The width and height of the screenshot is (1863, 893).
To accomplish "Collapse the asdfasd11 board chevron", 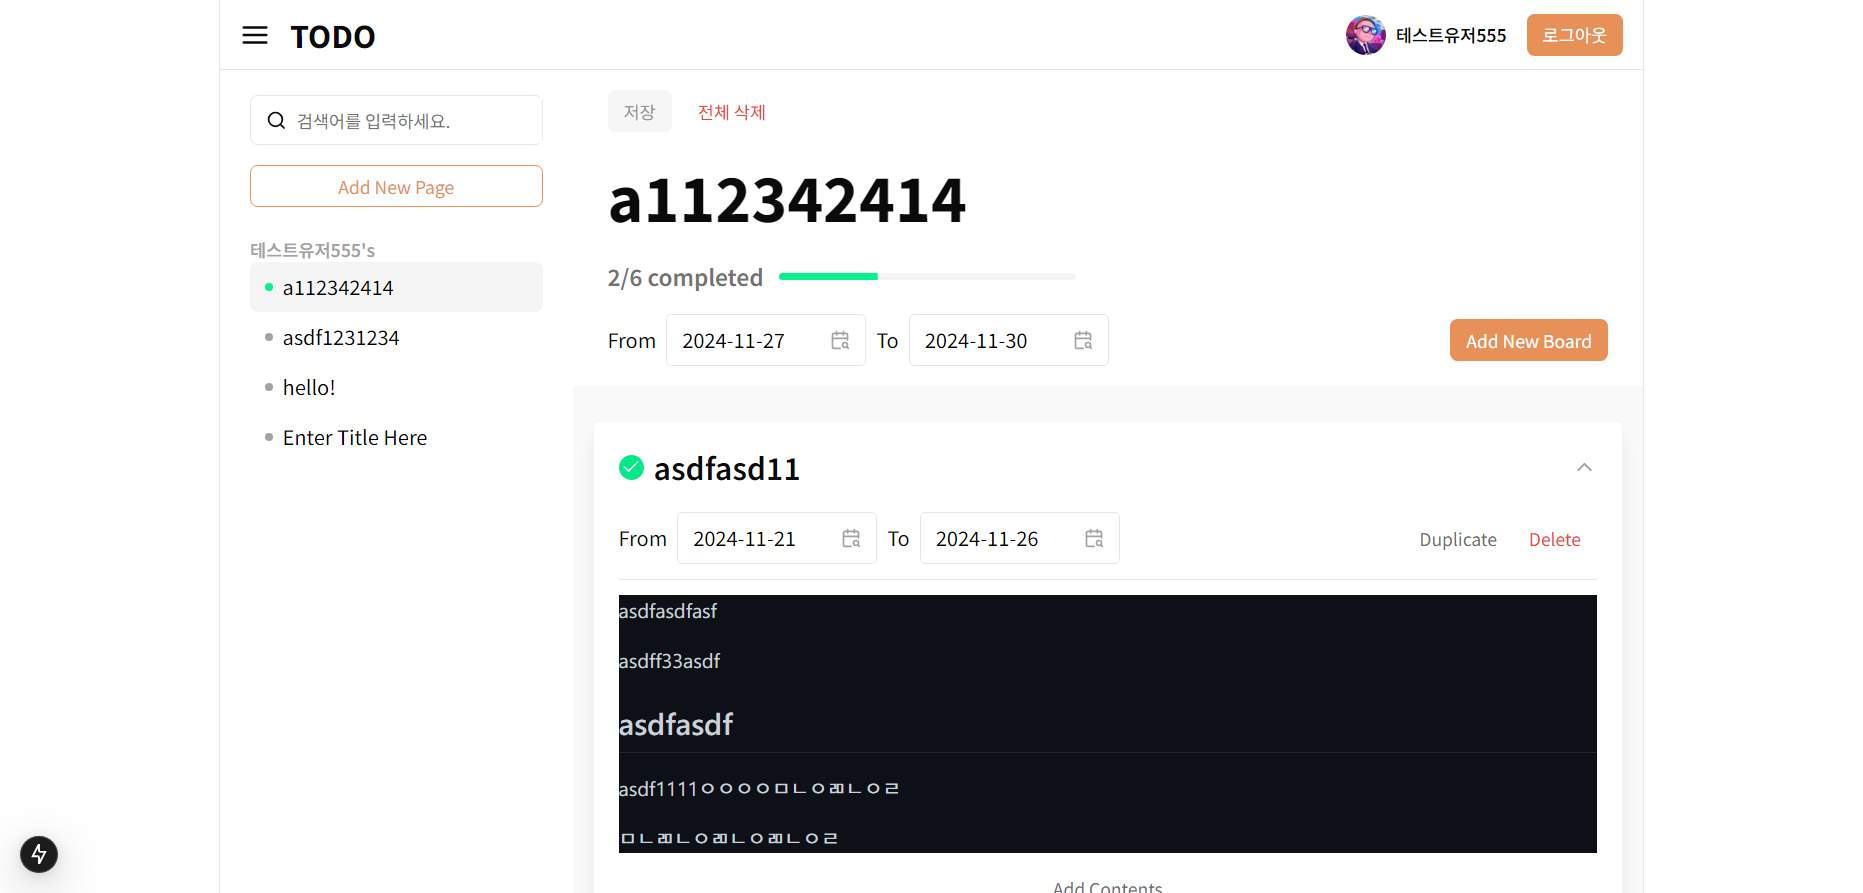I will coord(1584,467).
